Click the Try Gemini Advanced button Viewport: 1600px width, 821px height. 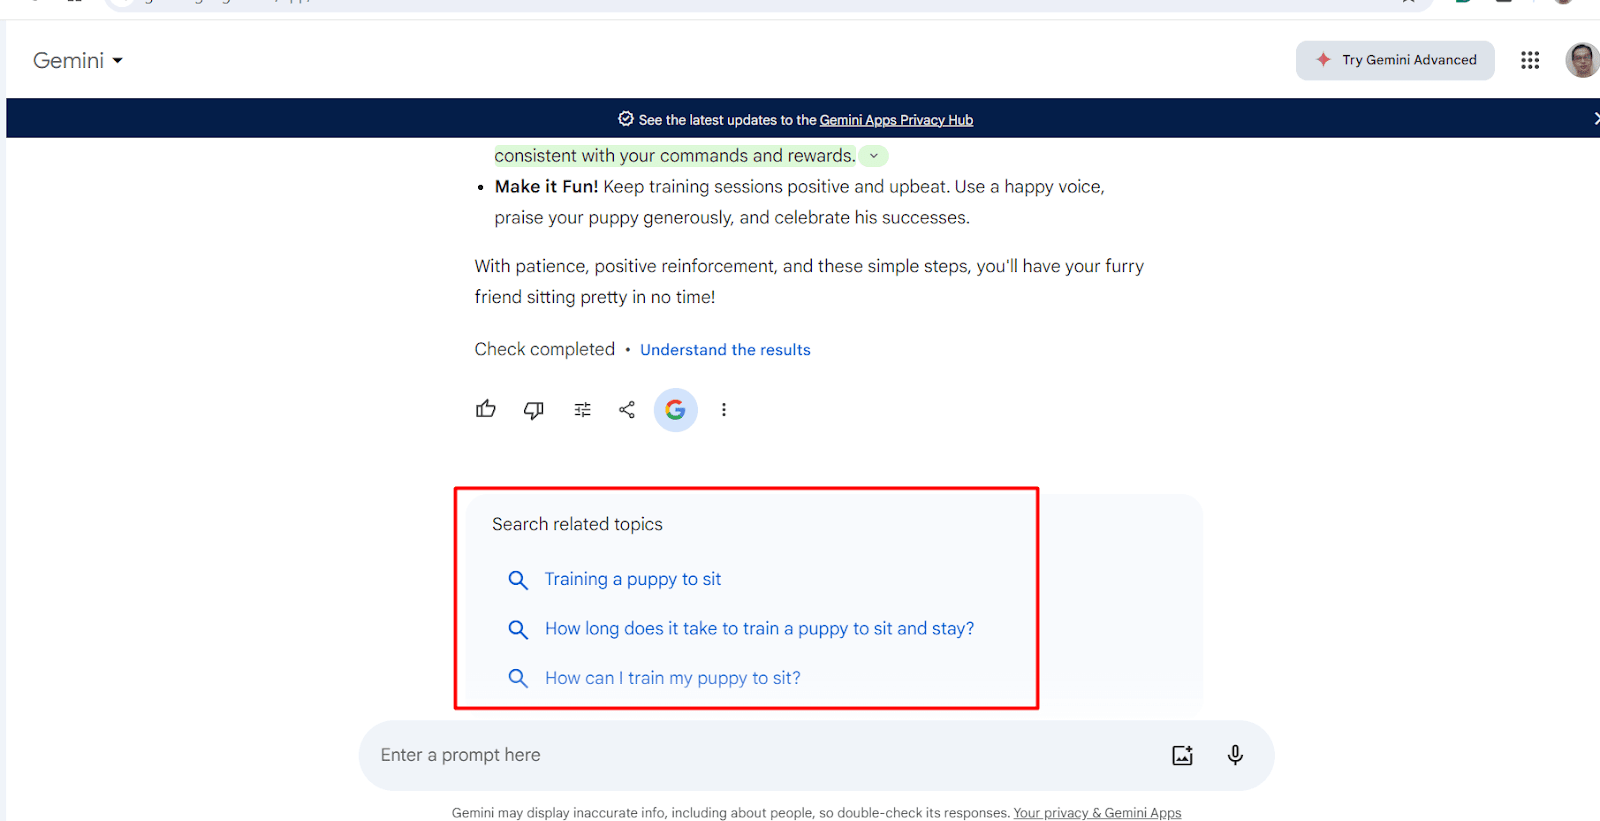tap(1395, 61)
